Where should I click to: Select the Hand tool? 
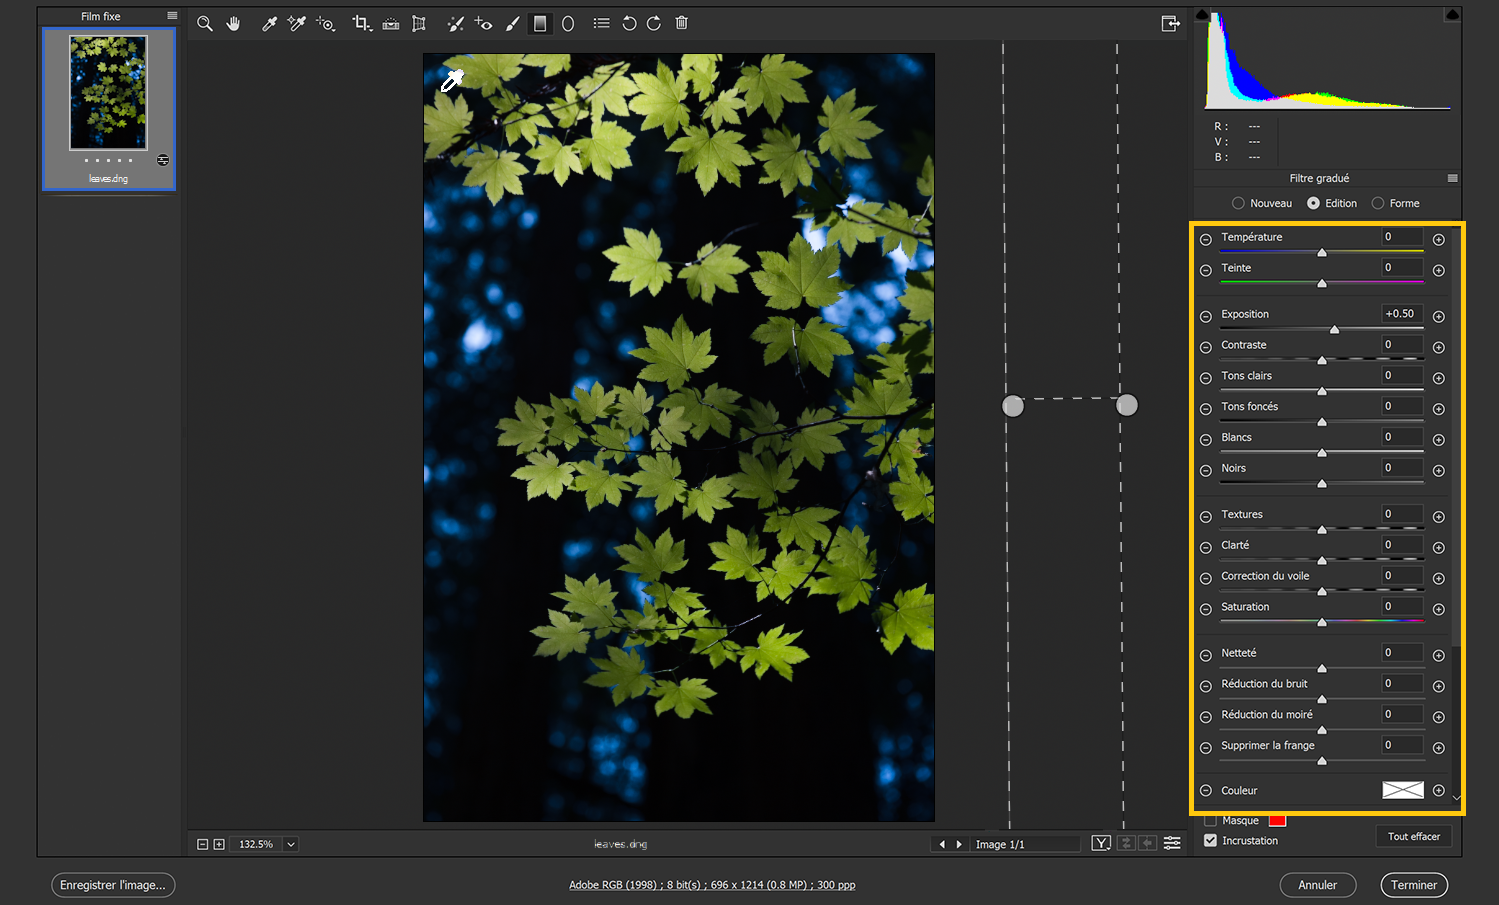pos(234,24)
